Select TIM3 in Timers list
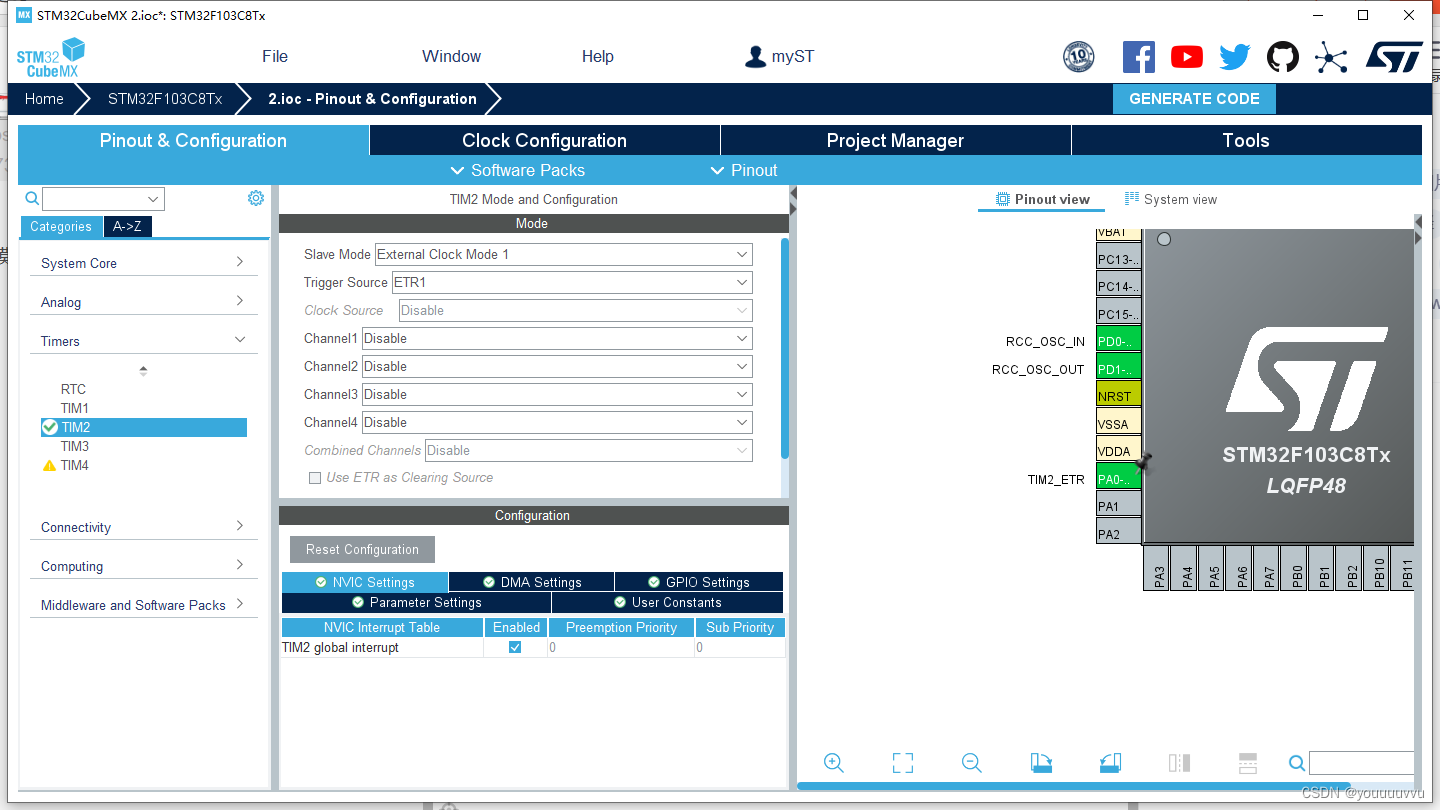The height and width of the screenshot is (810, 1440). [x=75, y=446]
